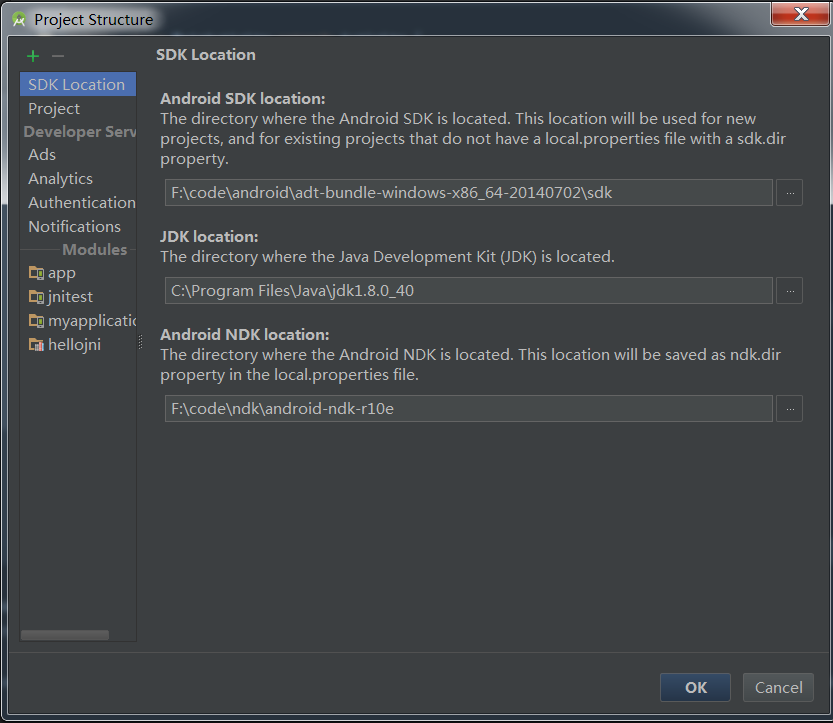Open the Ads developer service
This screenshot has width=833, height=723.
78,155
